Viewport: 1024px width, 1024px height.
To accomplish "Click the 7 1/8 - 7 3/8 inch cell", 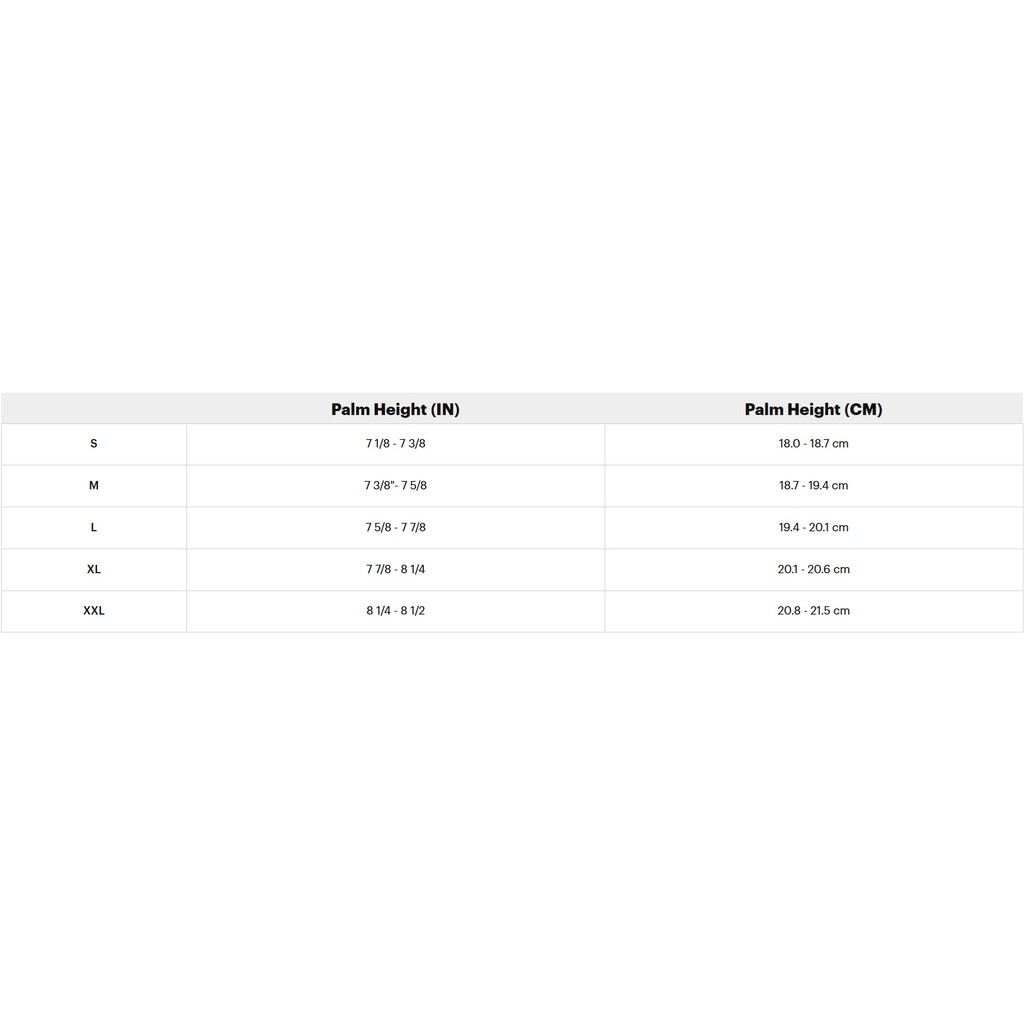I will [396, 444].
